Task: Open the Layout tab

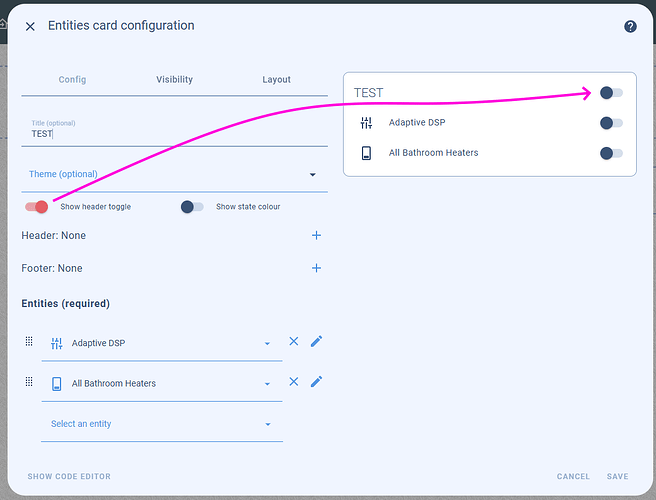Action: [x=277, y=79]
